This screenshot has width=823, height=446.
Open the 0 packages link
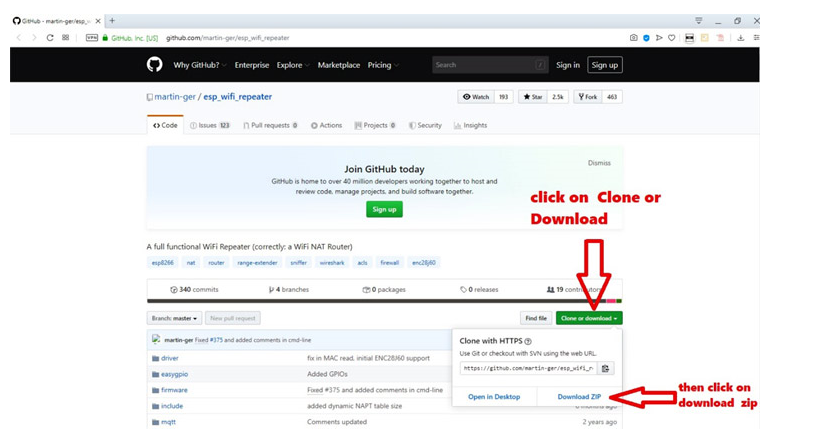[x=384, y=290]
